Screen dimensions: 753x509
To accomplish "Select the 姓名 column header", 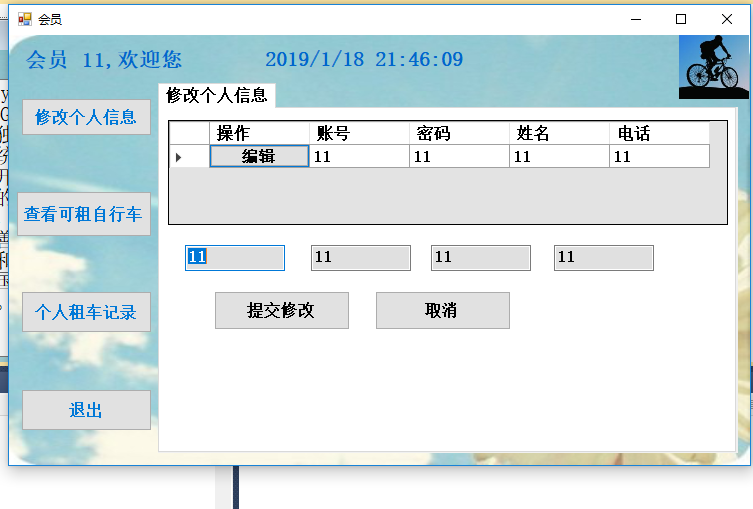I will tap(559, 133).
